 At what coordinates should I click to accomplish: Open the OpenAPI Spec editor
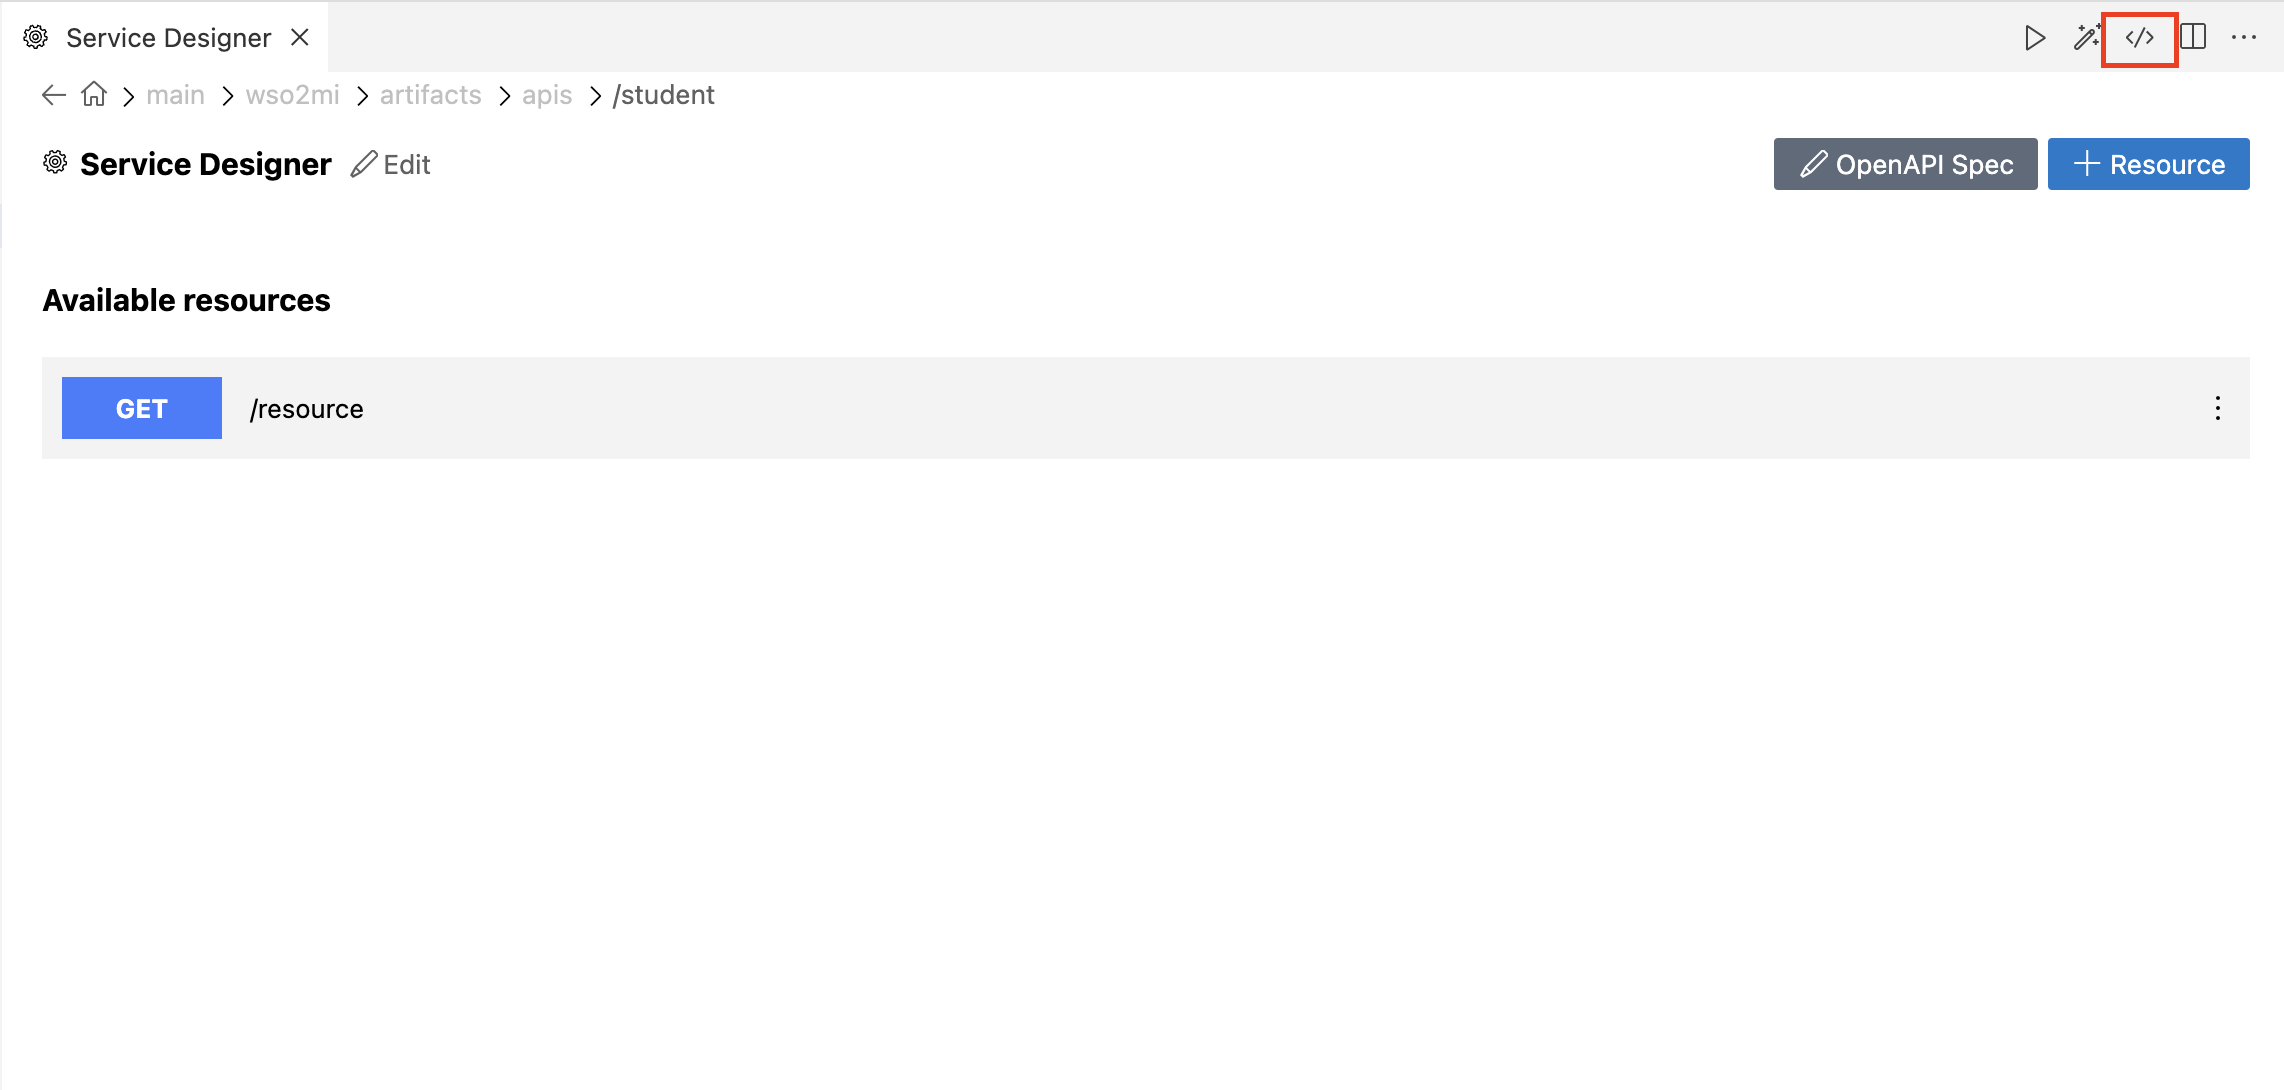[x=1905, y=164]
